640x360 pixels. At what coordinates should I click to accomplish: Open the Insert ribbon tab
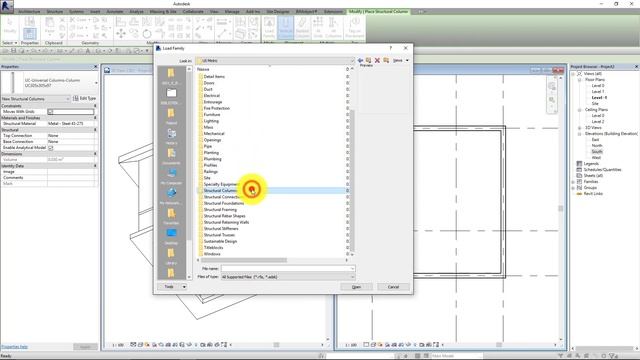click(x=95, y=12)
